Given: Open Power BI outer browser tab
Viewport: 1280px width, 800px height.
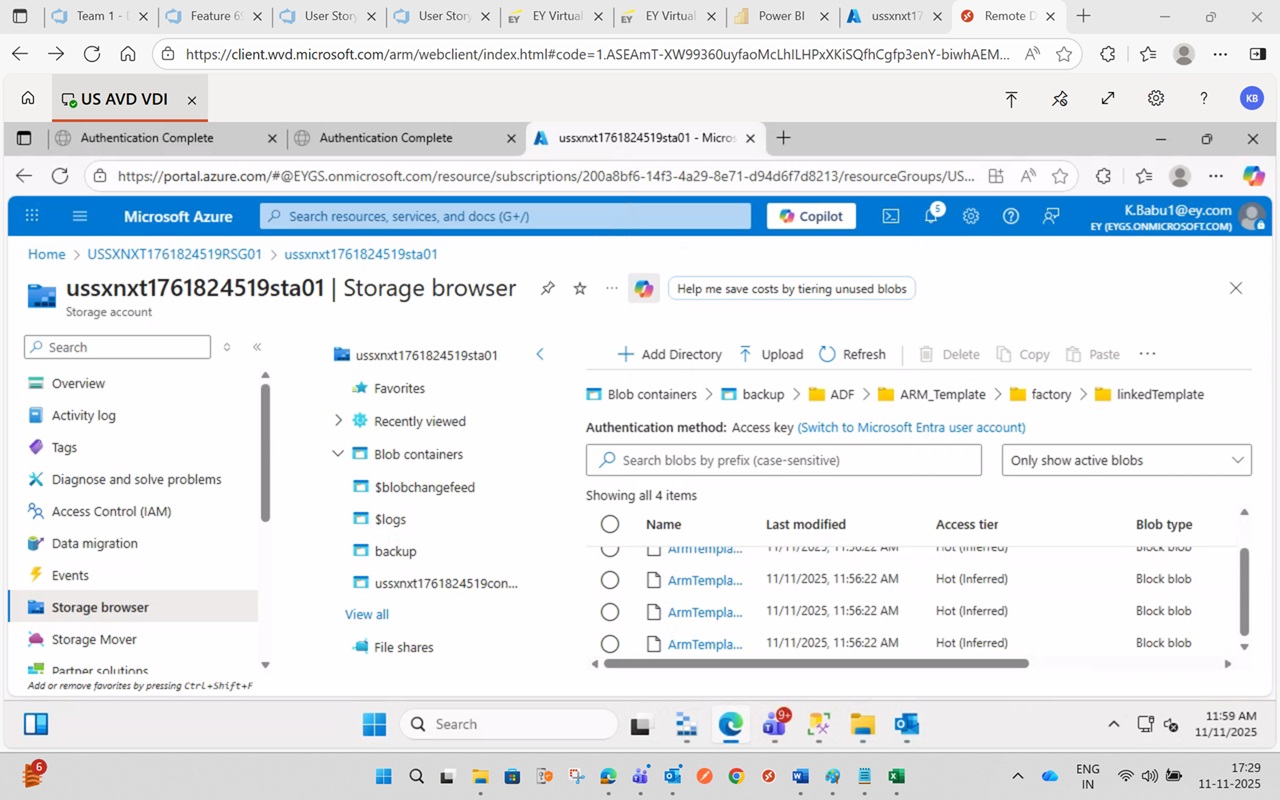Looking at the screenshot, I should tap(780, 16).
